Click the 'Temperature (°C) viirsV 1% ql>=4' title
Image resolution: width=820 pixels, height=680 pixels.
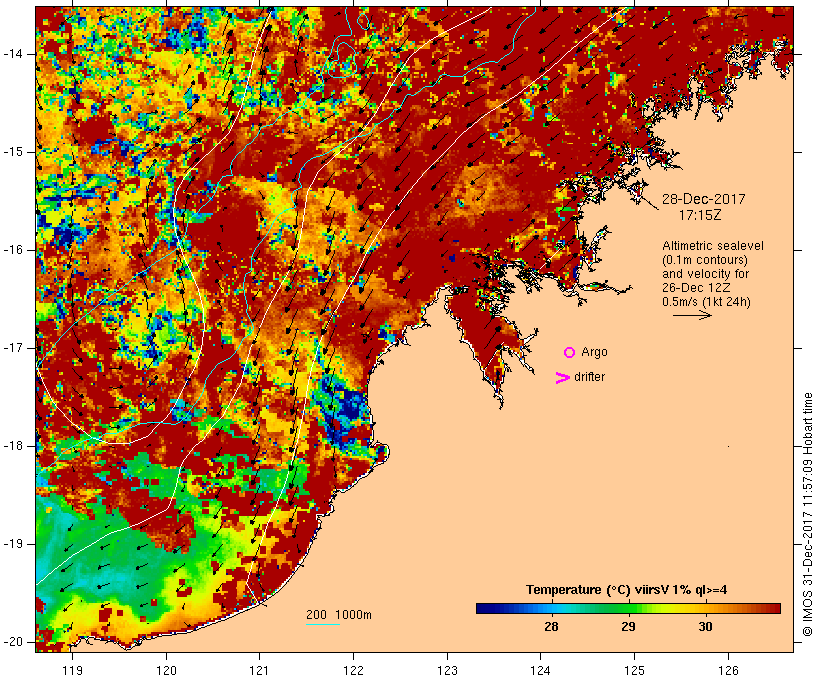click(627, 590)
